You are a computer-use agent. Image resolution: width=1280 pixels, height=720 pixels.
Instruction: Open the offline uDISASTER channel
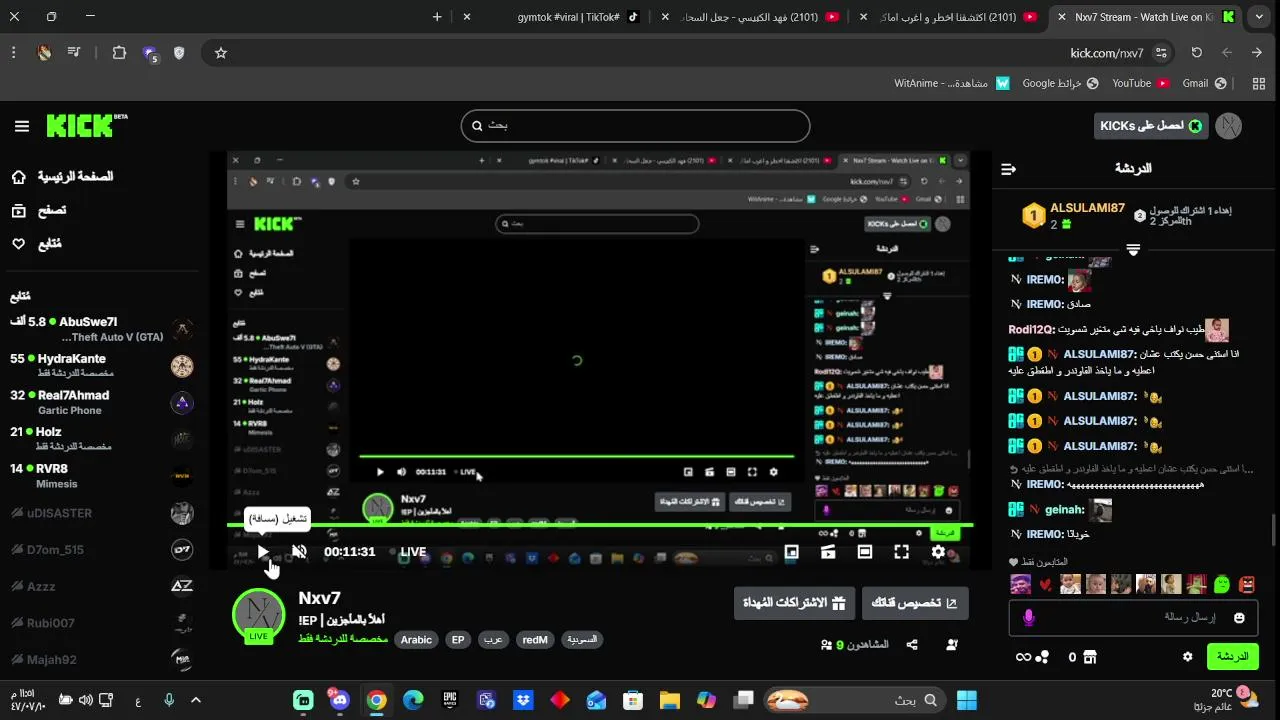point(100,513)
